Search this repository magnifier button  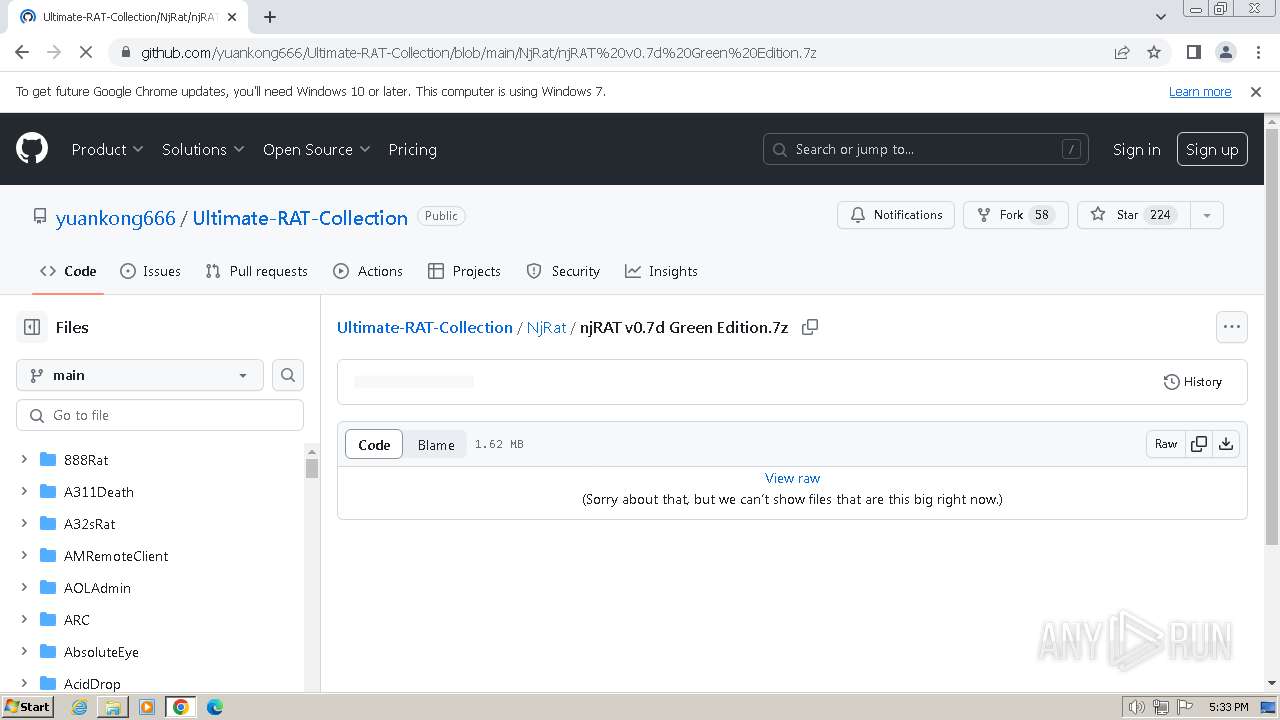pyautogui.click(x=288, y=375)
